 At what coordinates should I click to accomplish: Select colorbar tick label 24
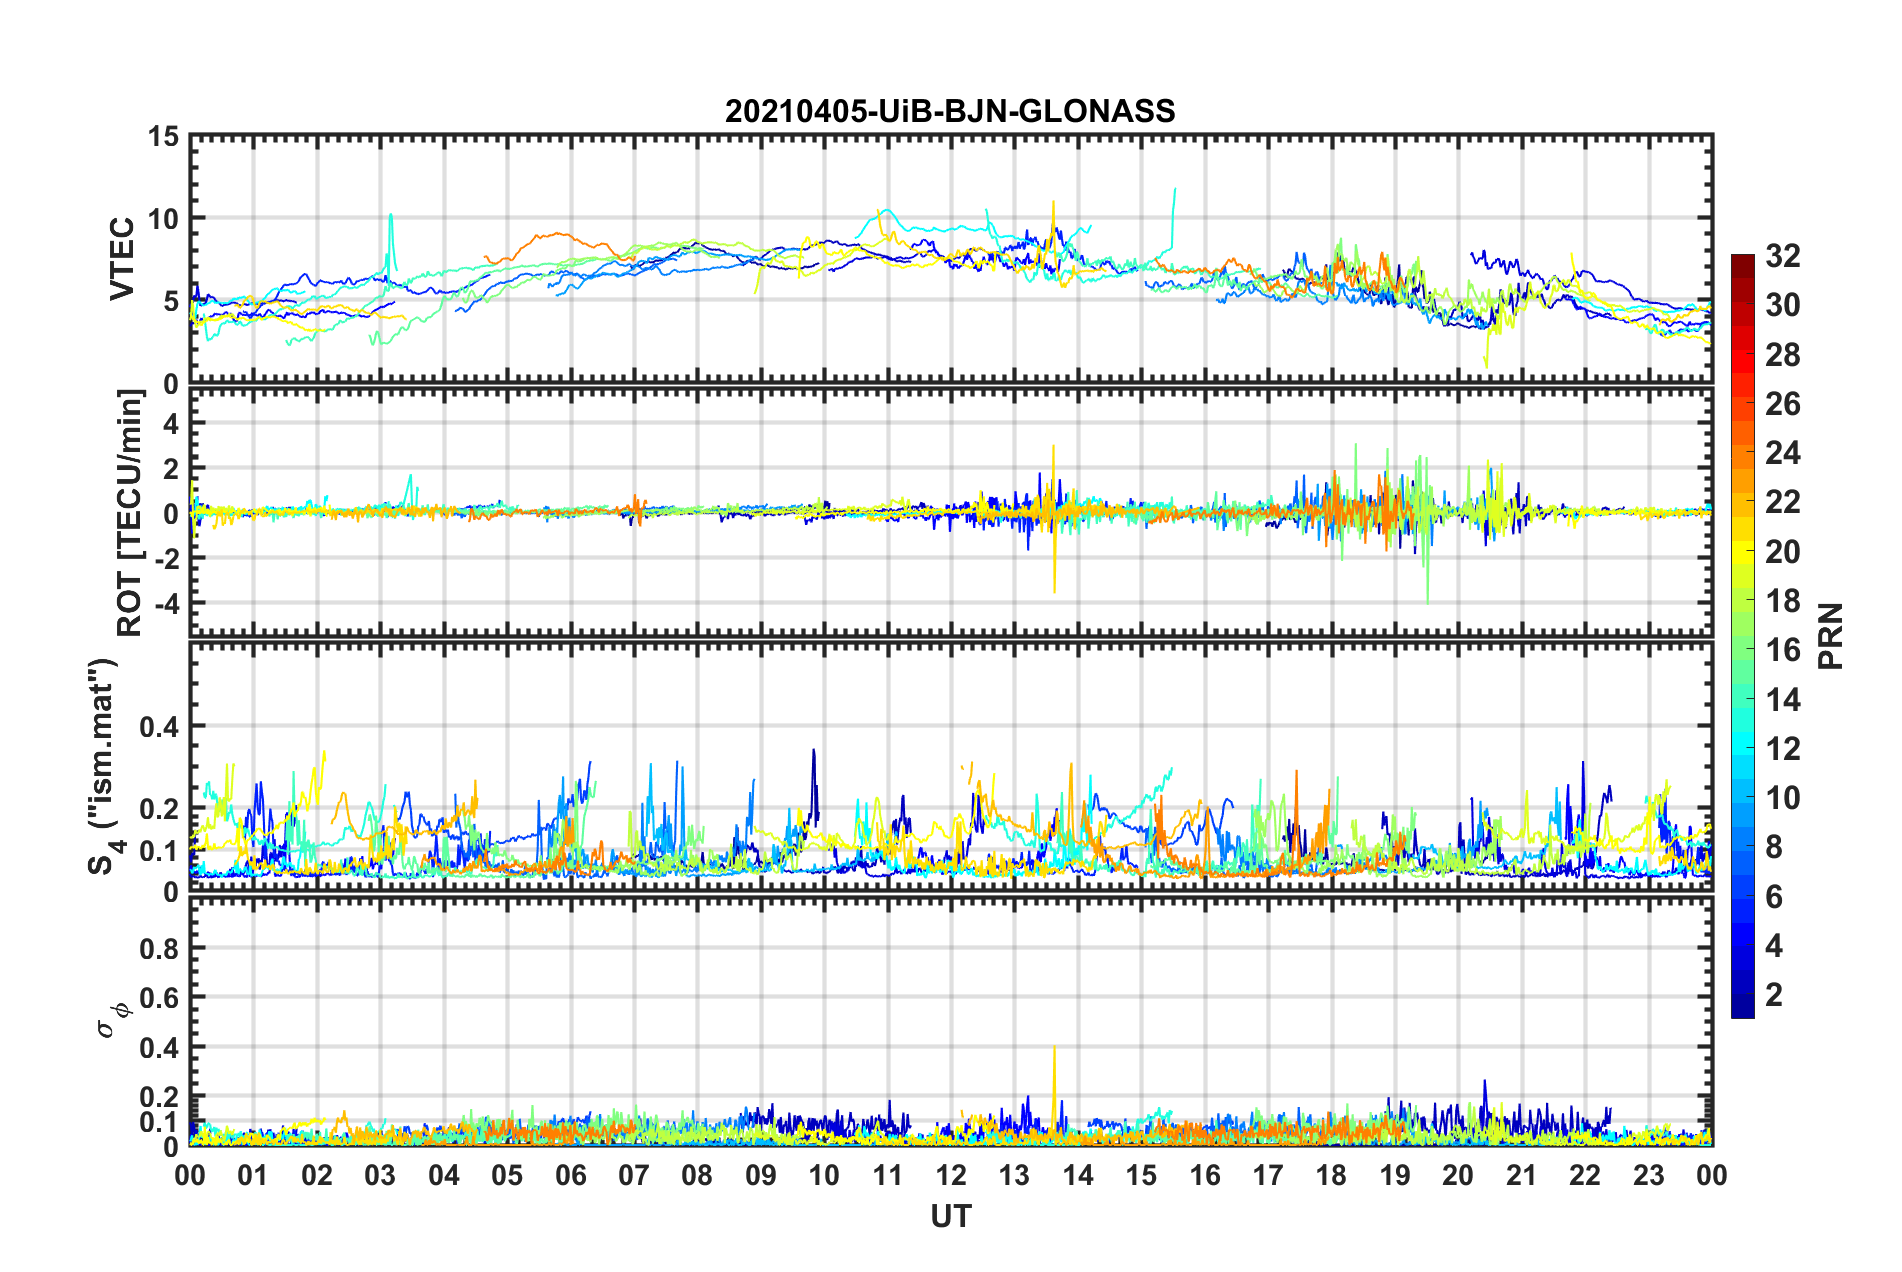pos(1783,453)
